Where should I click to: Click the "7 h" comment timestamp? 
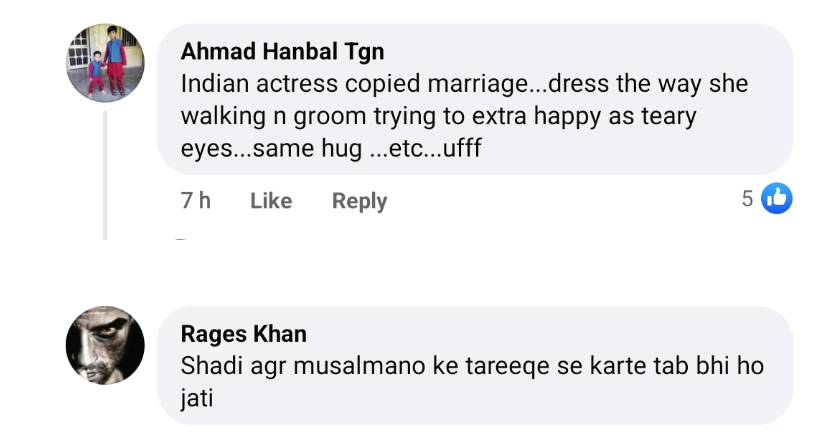(196, 201)
